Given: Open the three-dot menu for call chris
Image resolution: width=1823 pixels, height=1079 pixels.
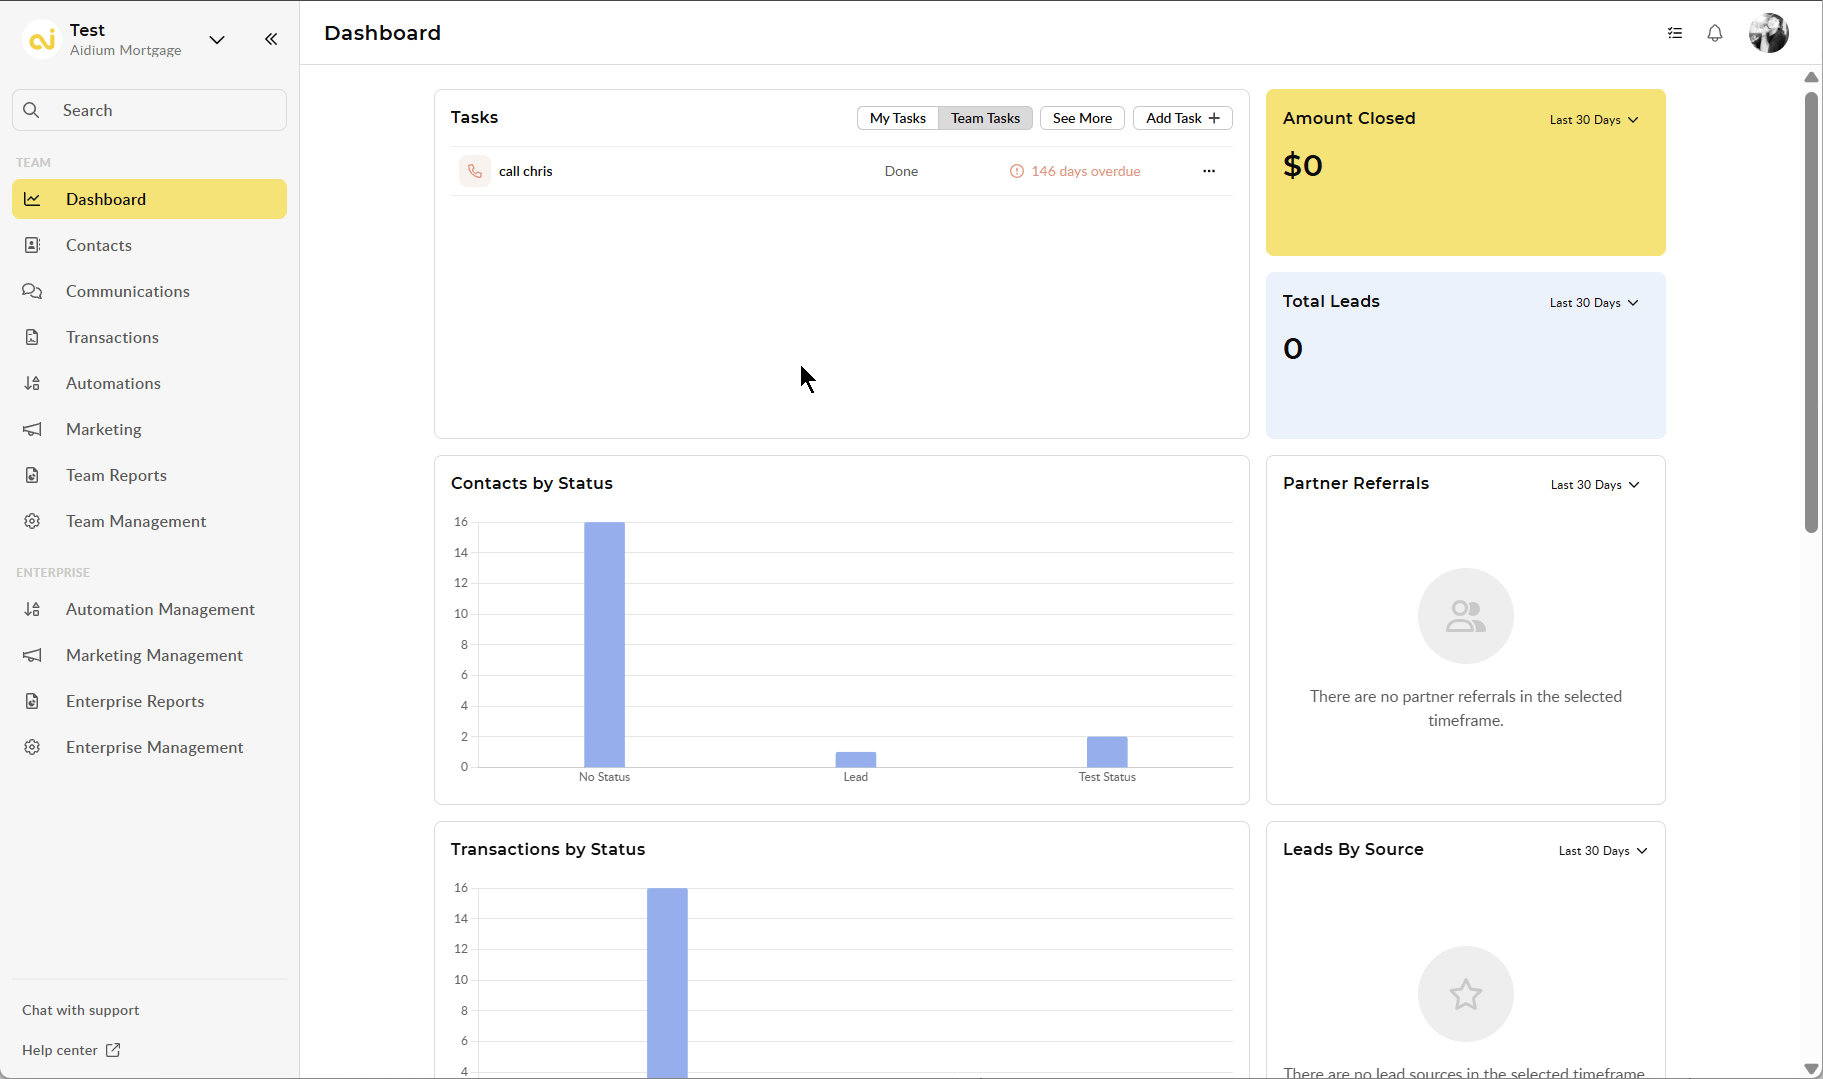Looking at the screenshot, I should coord(1209,171).
